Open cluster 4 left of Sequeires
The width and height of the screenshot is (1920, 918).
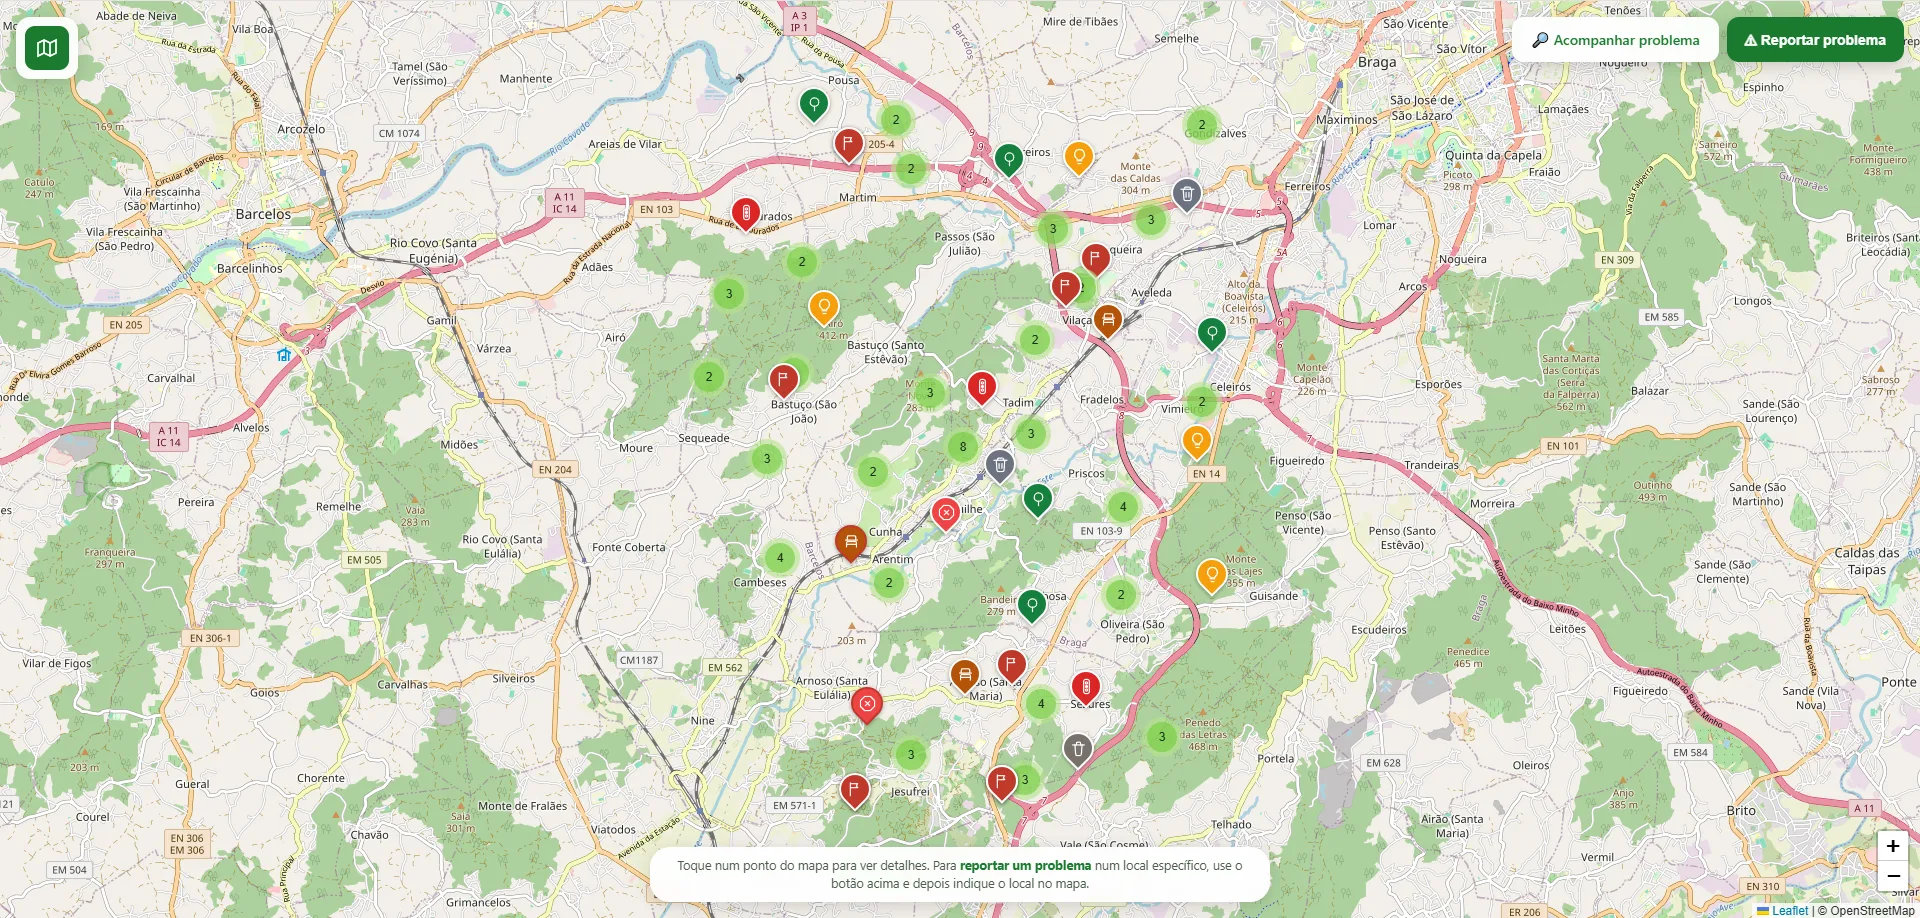(1041, 704)
